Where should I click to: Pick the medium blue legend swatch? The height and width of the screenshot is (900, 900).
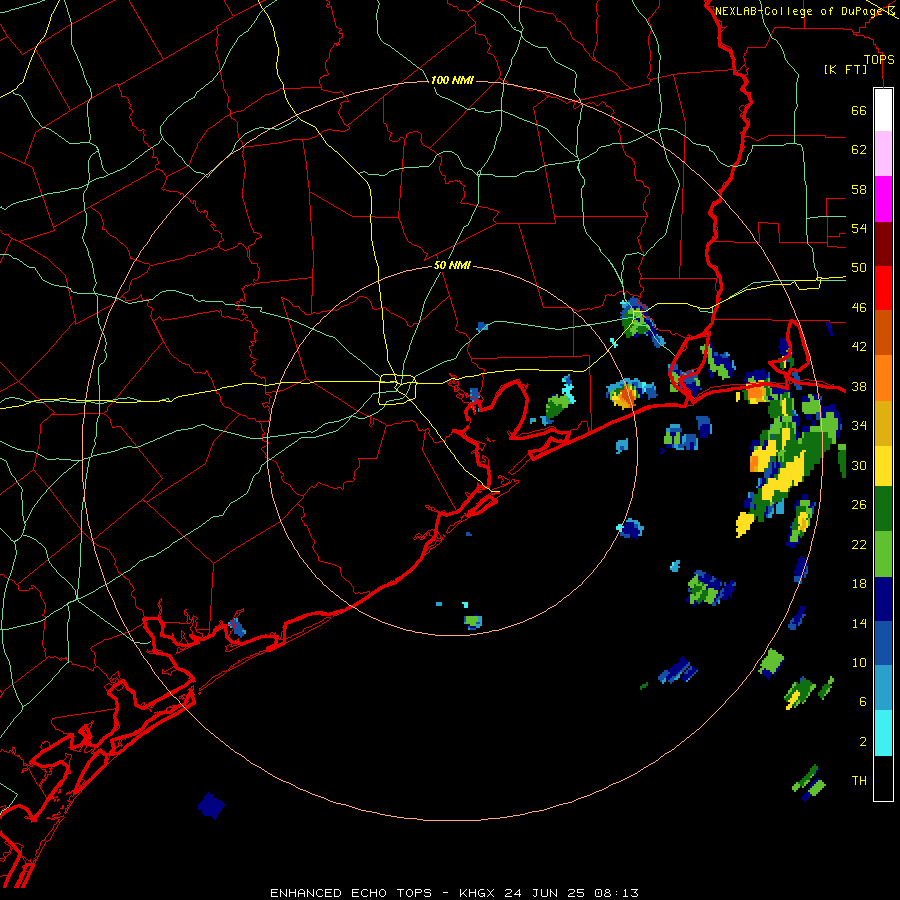tap(883, 643)
